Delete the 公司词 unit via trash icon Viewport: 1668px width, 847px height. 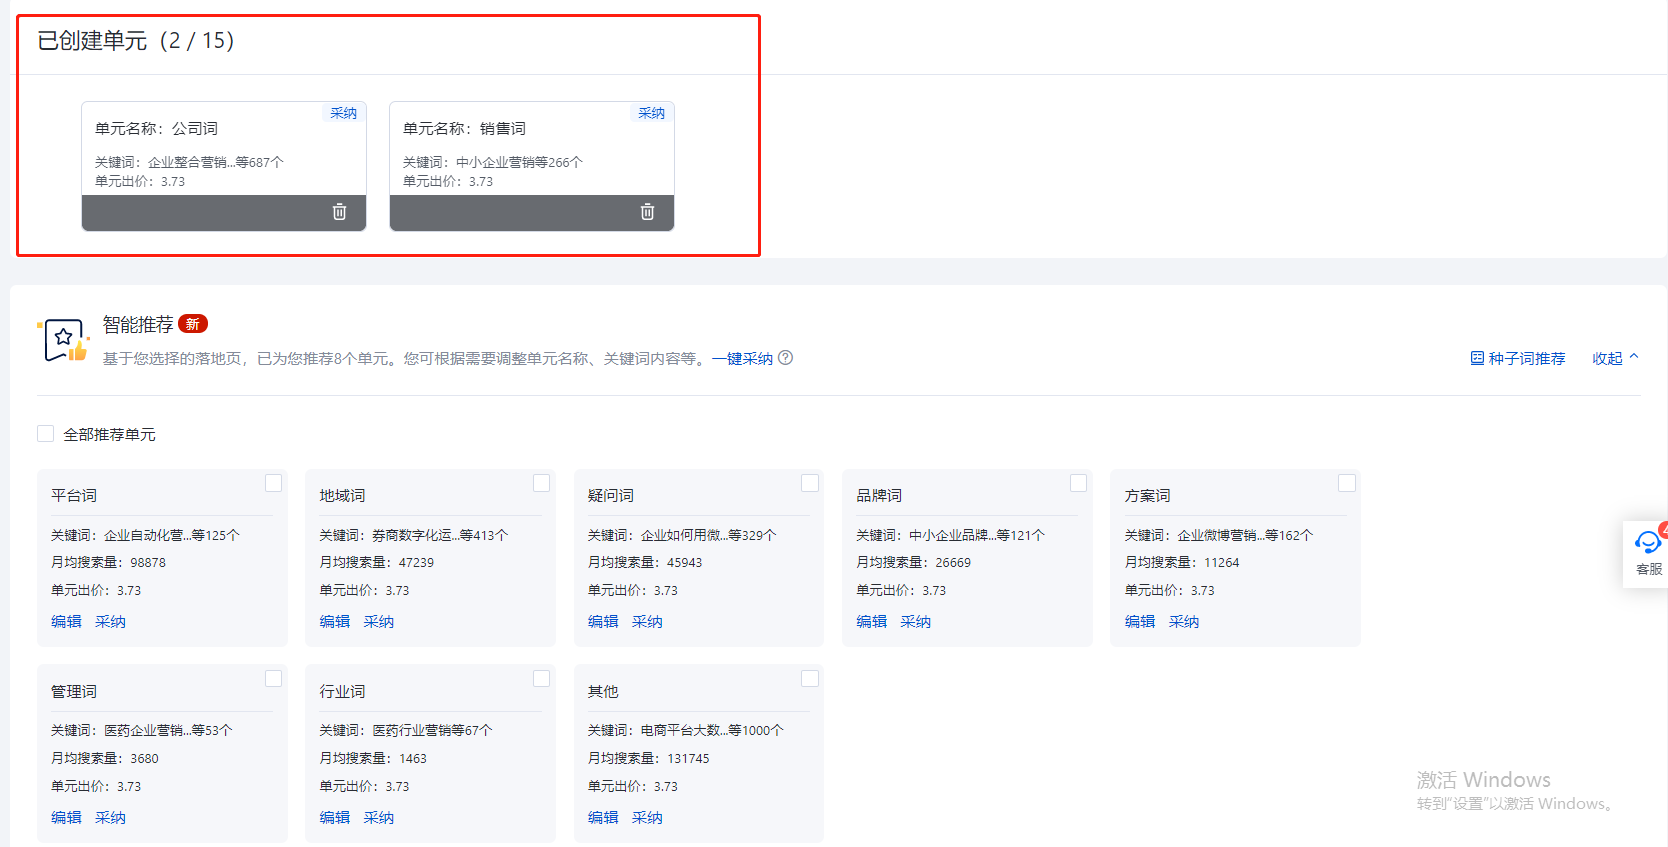pyautogui.click(x=339, y=212)
